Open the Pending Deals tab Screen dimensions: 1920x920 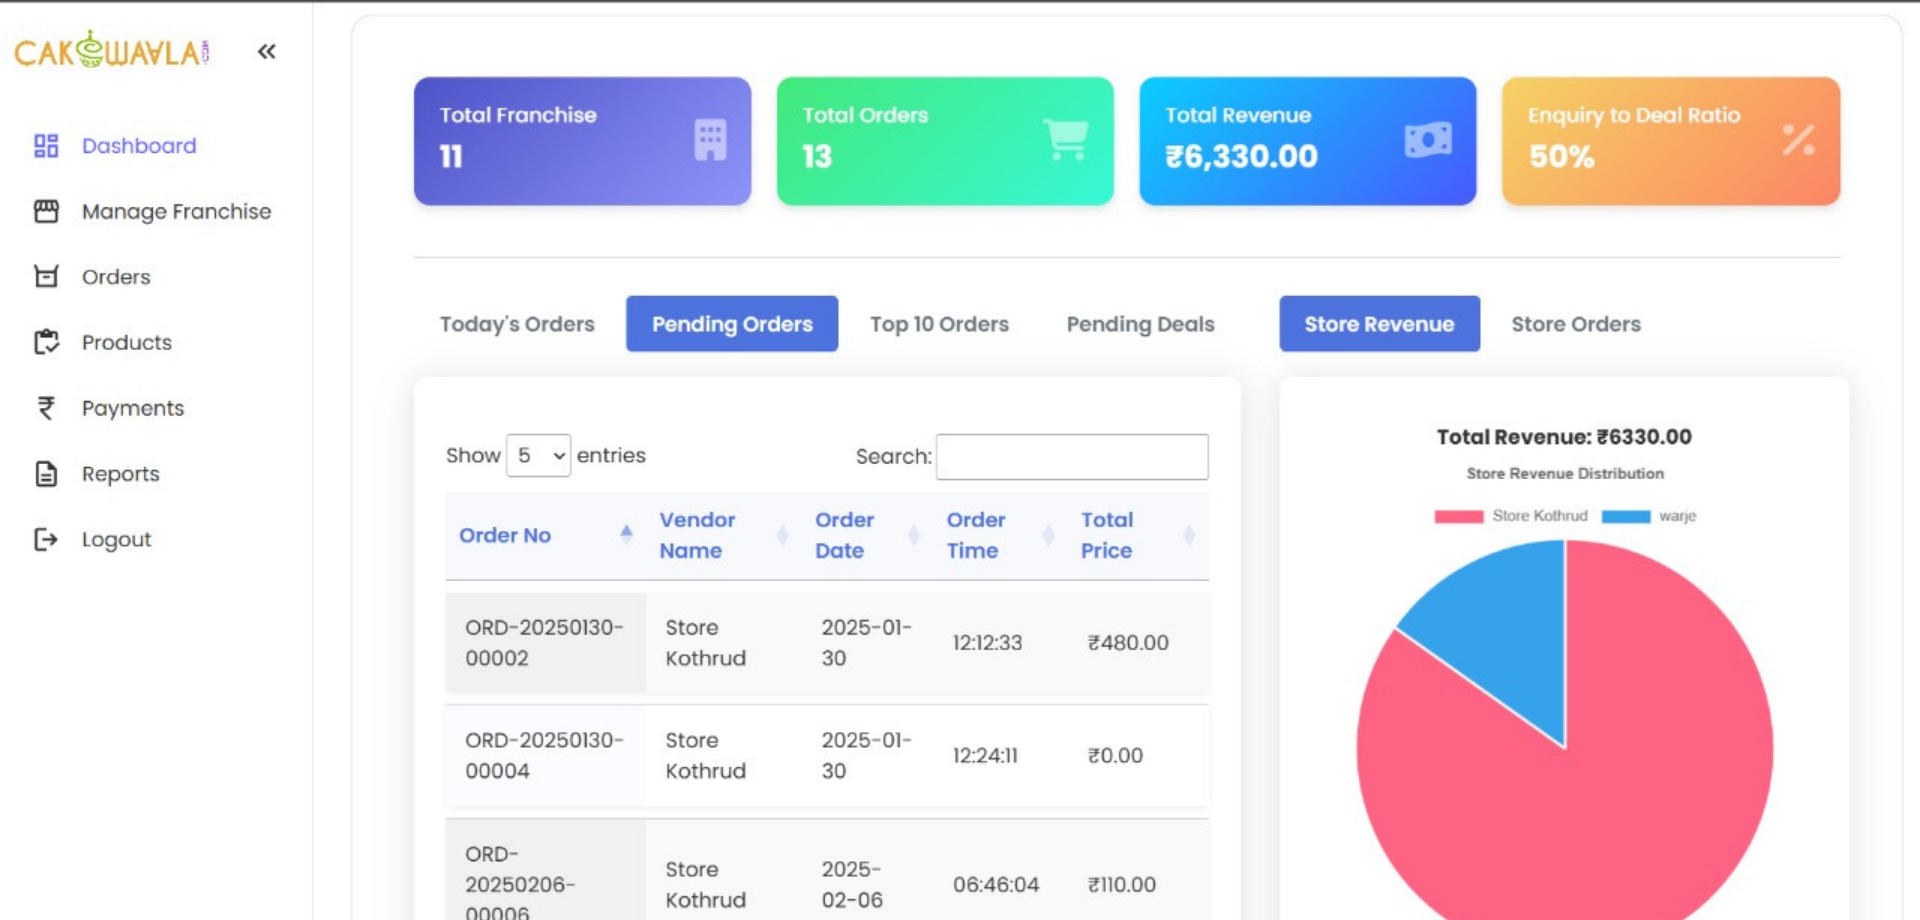click(1140, 324)
